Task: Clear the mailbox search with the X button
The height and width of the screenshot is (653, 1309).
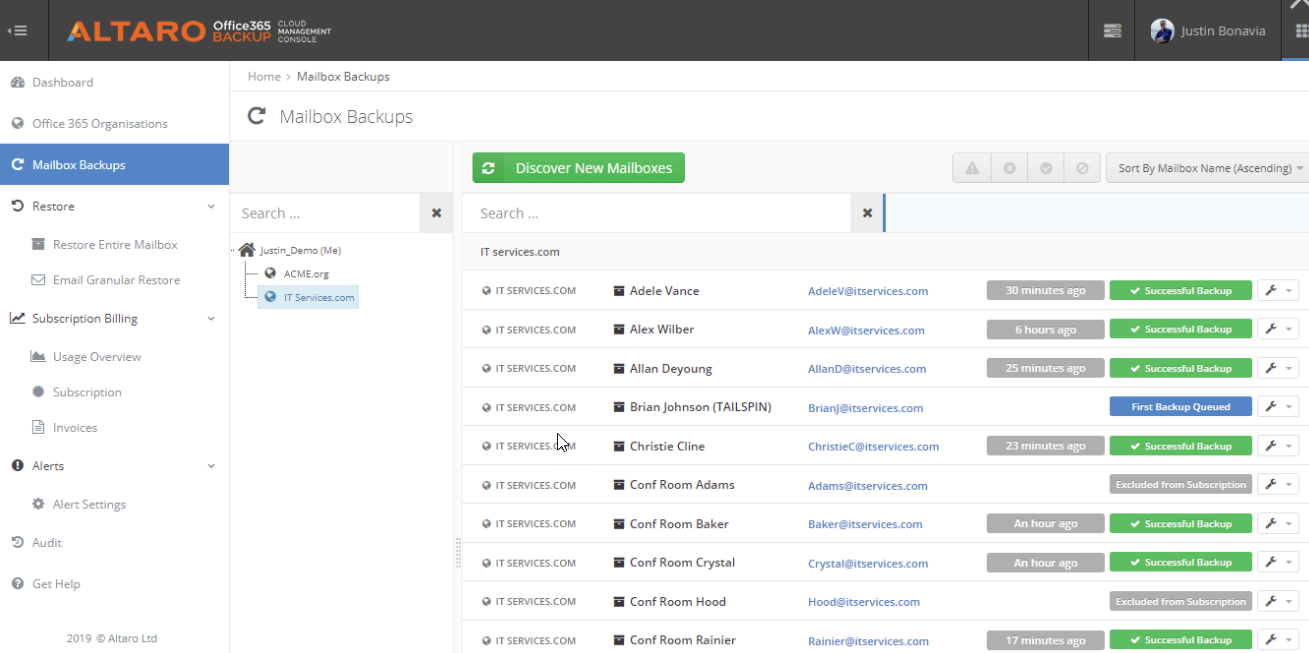Action: (867, 213)
